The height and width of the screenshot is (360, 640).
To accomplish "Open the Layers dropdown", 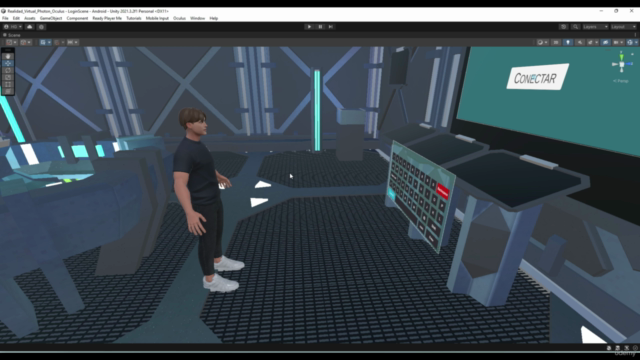I will [x=595, y=27].
